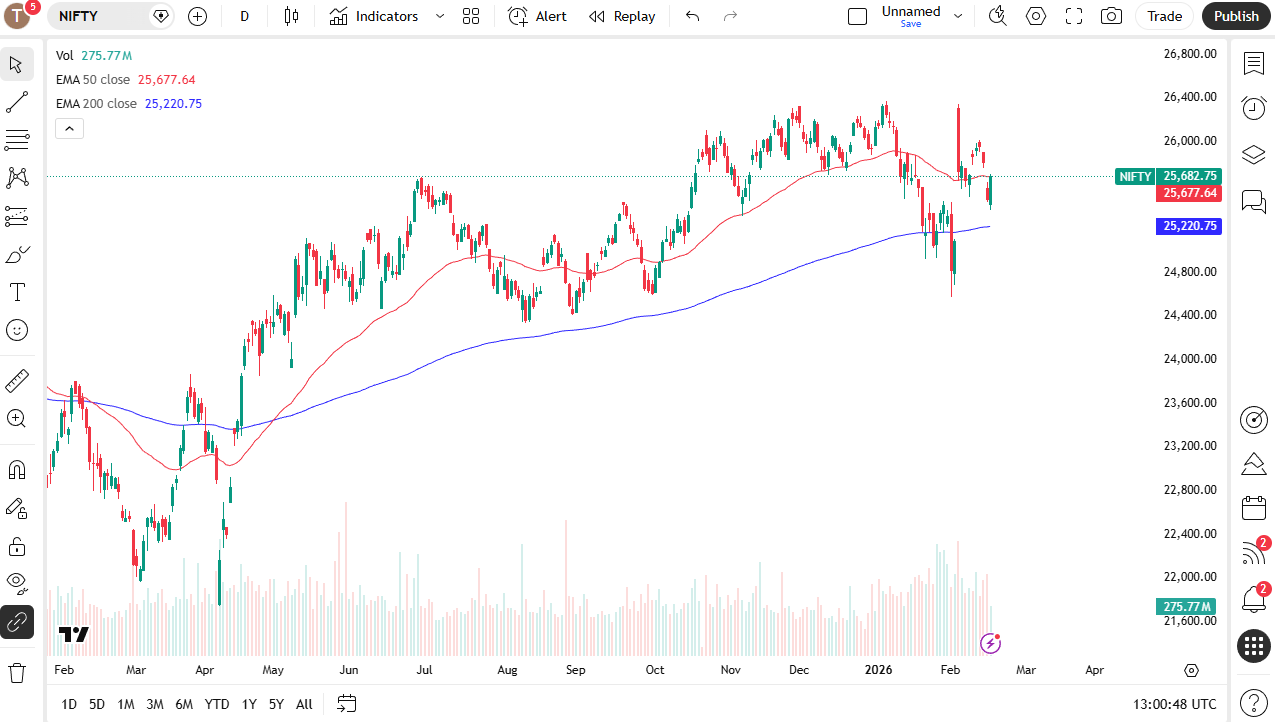The height and width of the screenshot is (722, 1275).
Task: Open forecasting and measurement tools
Action: (17, 216)
